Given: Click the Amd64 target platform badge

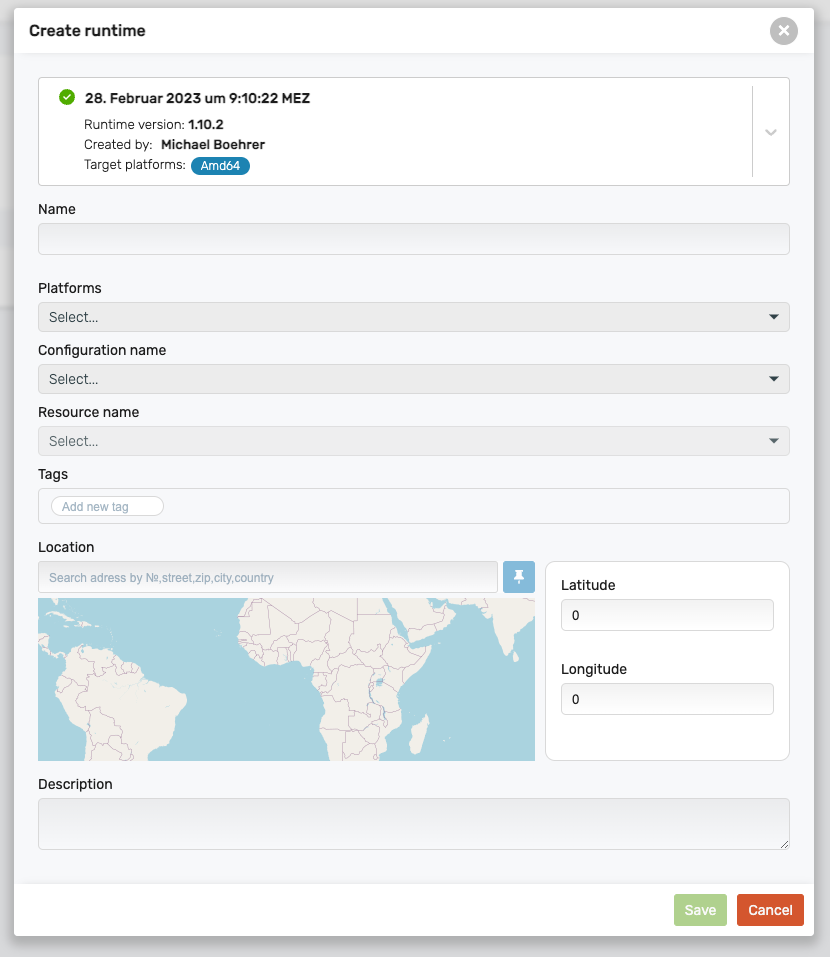Looking at the screenshot, I should [220, 165].
